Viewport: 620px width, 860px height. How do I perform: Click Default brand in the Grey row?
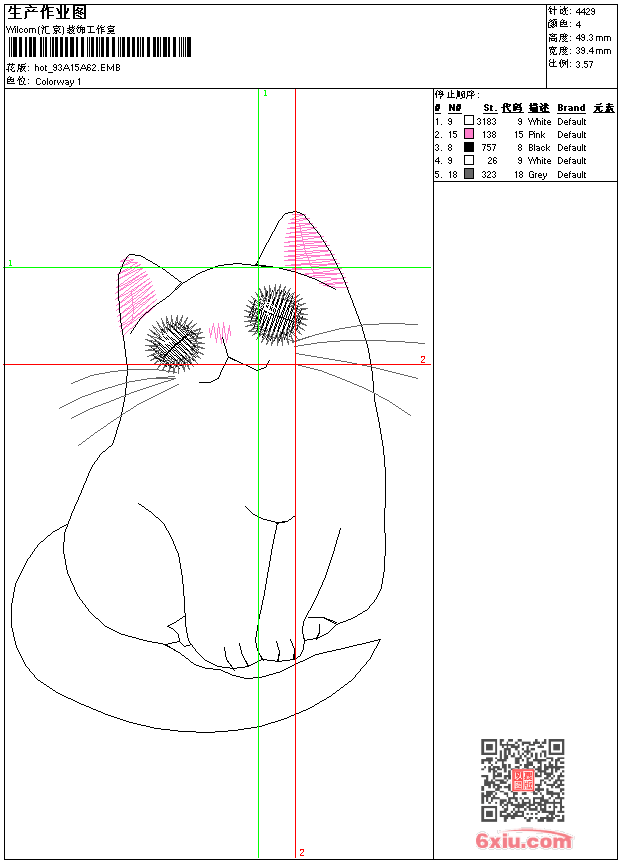point(572,174)
